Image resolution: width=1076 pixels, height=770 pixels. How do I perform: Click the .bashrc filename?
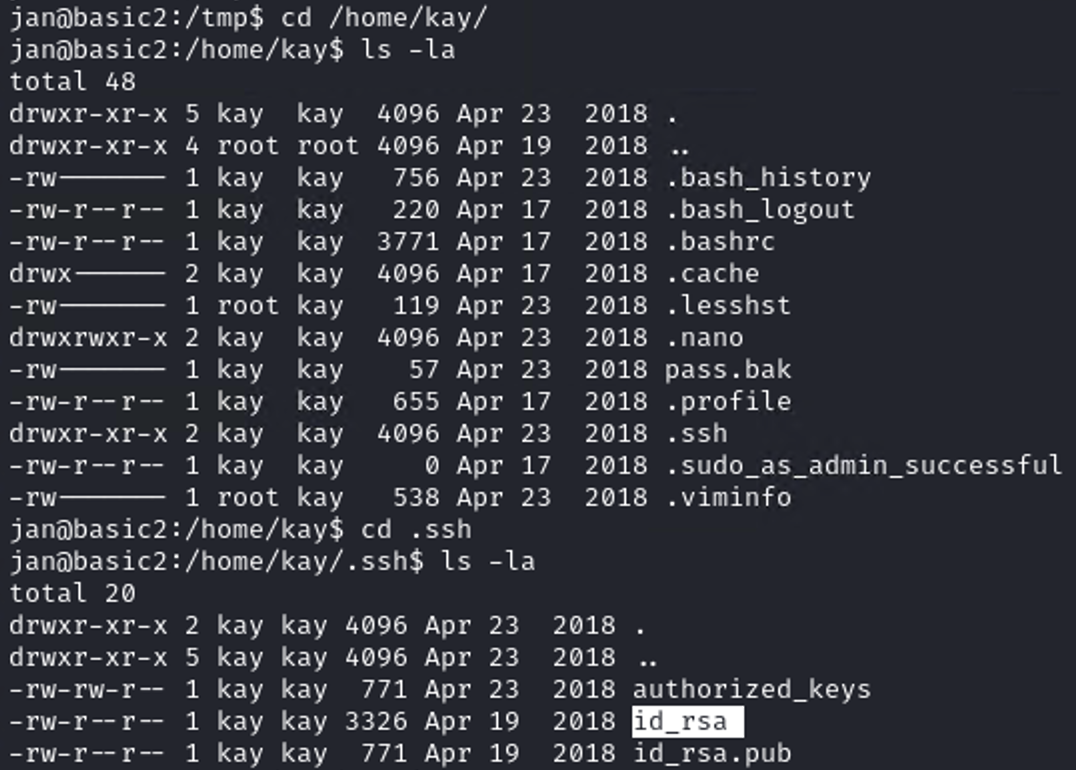720,241
